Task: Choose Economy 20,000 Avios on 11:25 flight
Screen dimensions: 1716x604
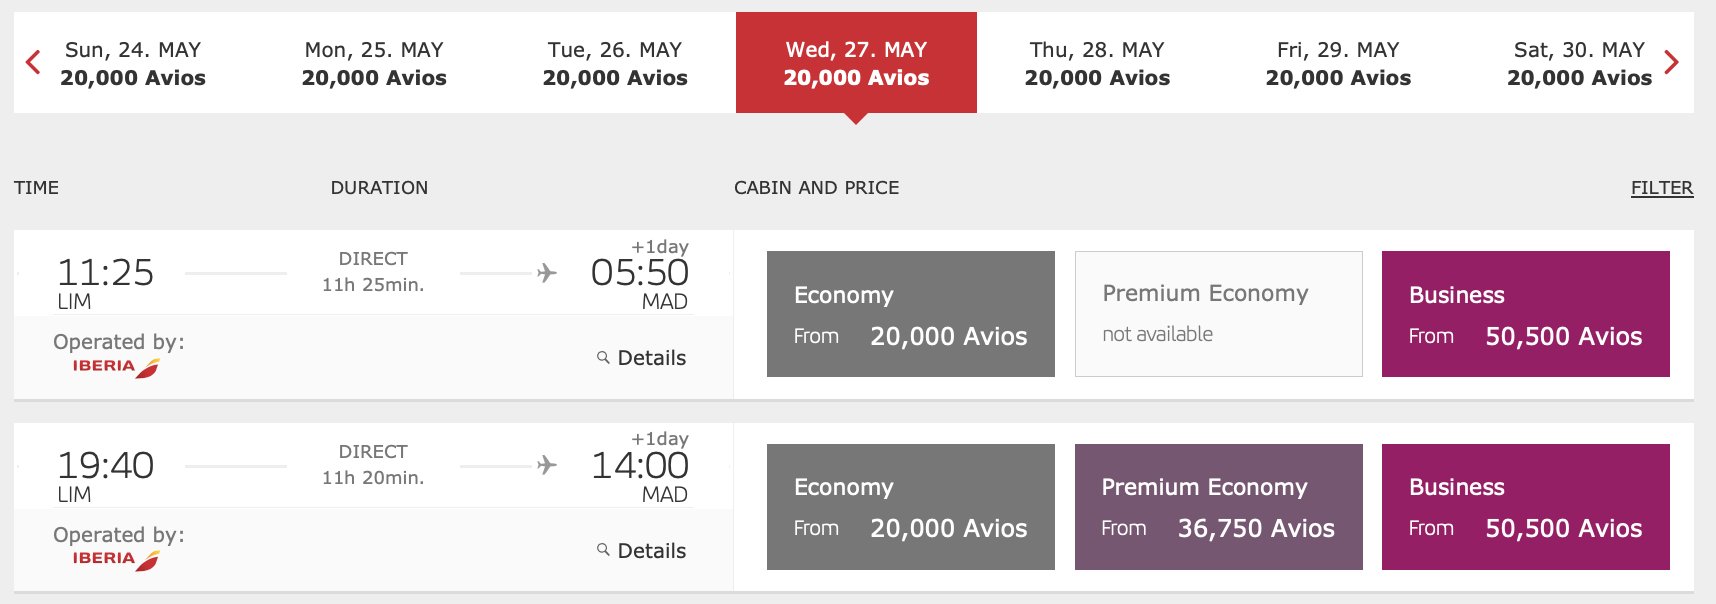Action: point(911,314)
